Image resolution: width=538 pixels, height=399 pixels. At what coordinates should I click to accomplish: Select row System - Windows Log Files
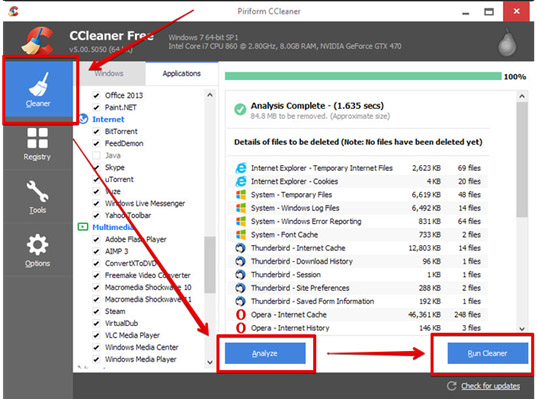click(x=359, y=208)
